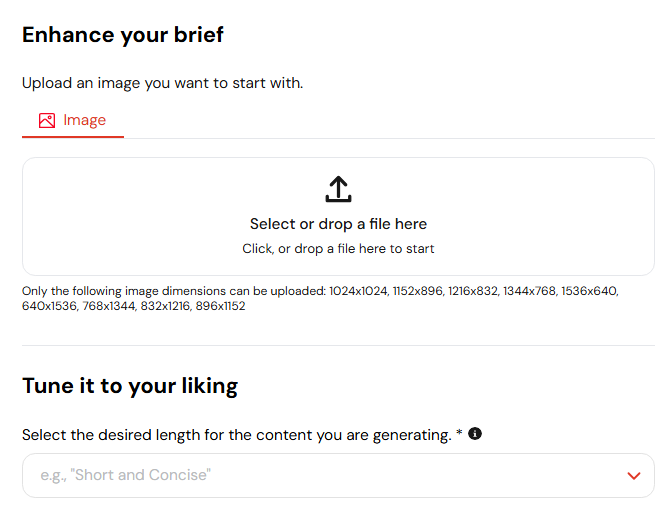Click the "Tune it to your liking" heading

click(130, 386)
